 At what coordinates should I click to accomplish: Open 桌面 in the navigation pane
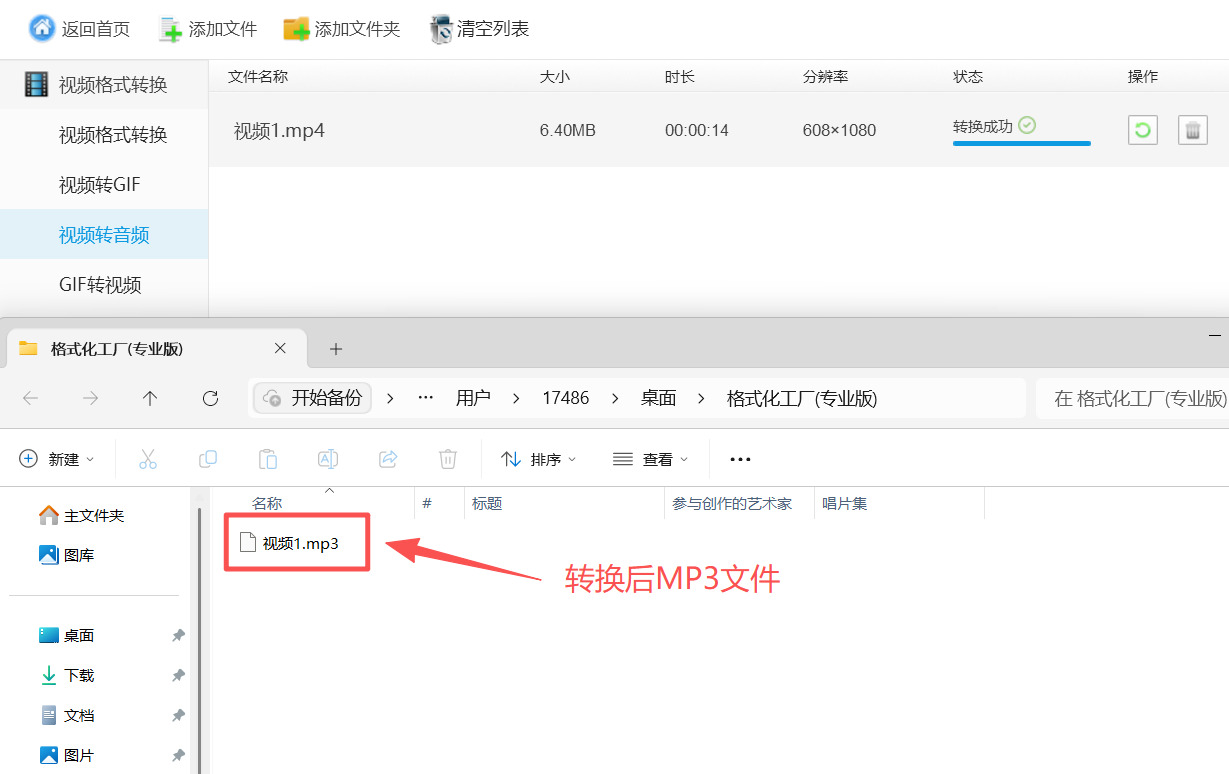(67, 635)
